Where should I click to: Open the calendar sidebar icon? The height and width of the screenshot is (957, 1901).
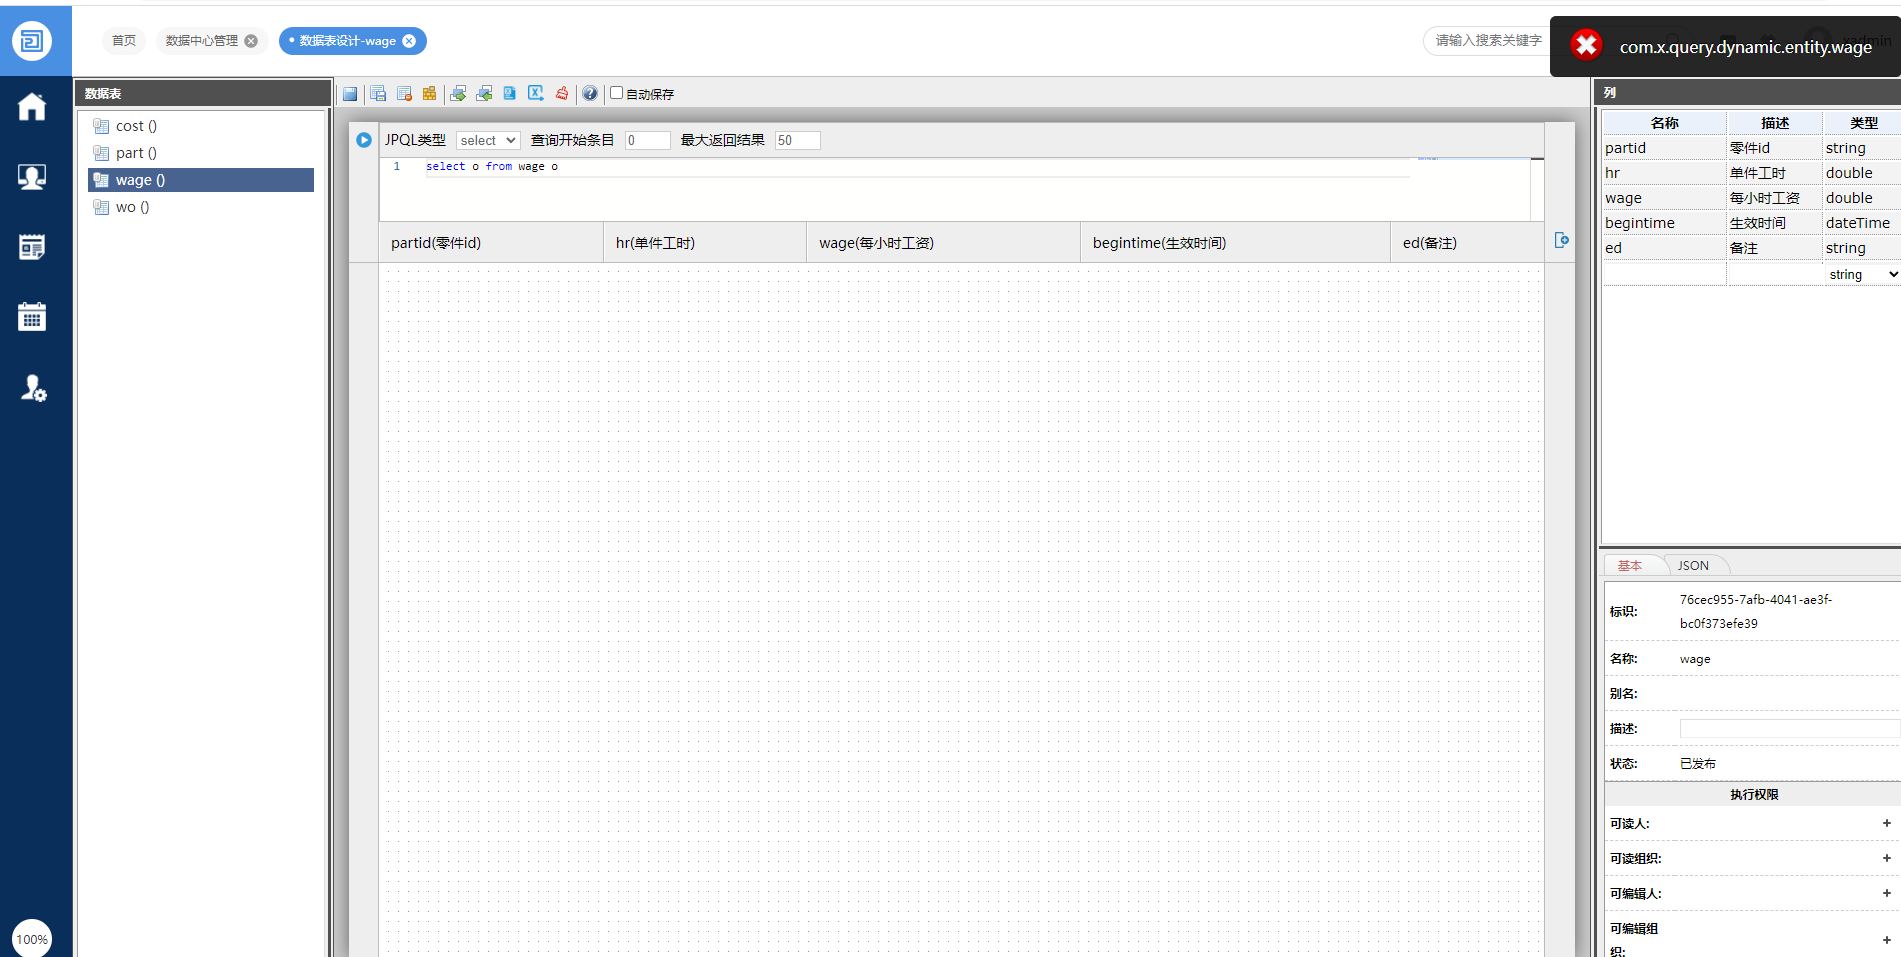click(x=32, y=317)
